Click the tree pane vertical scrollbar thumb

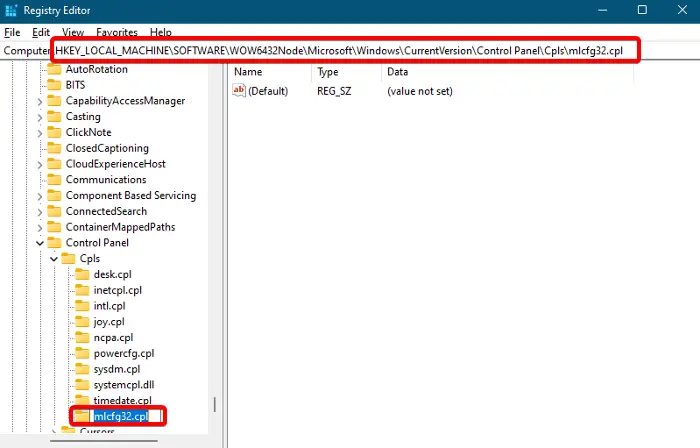click(x=215, y=404)
